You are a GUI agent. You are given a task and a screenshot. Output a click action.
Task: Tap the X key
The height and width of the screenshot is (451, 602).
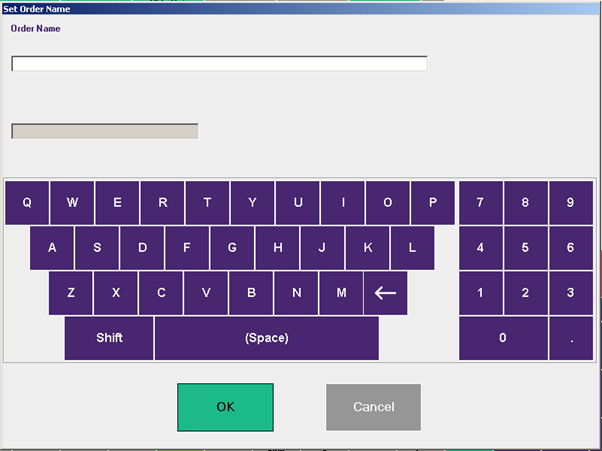116,293
